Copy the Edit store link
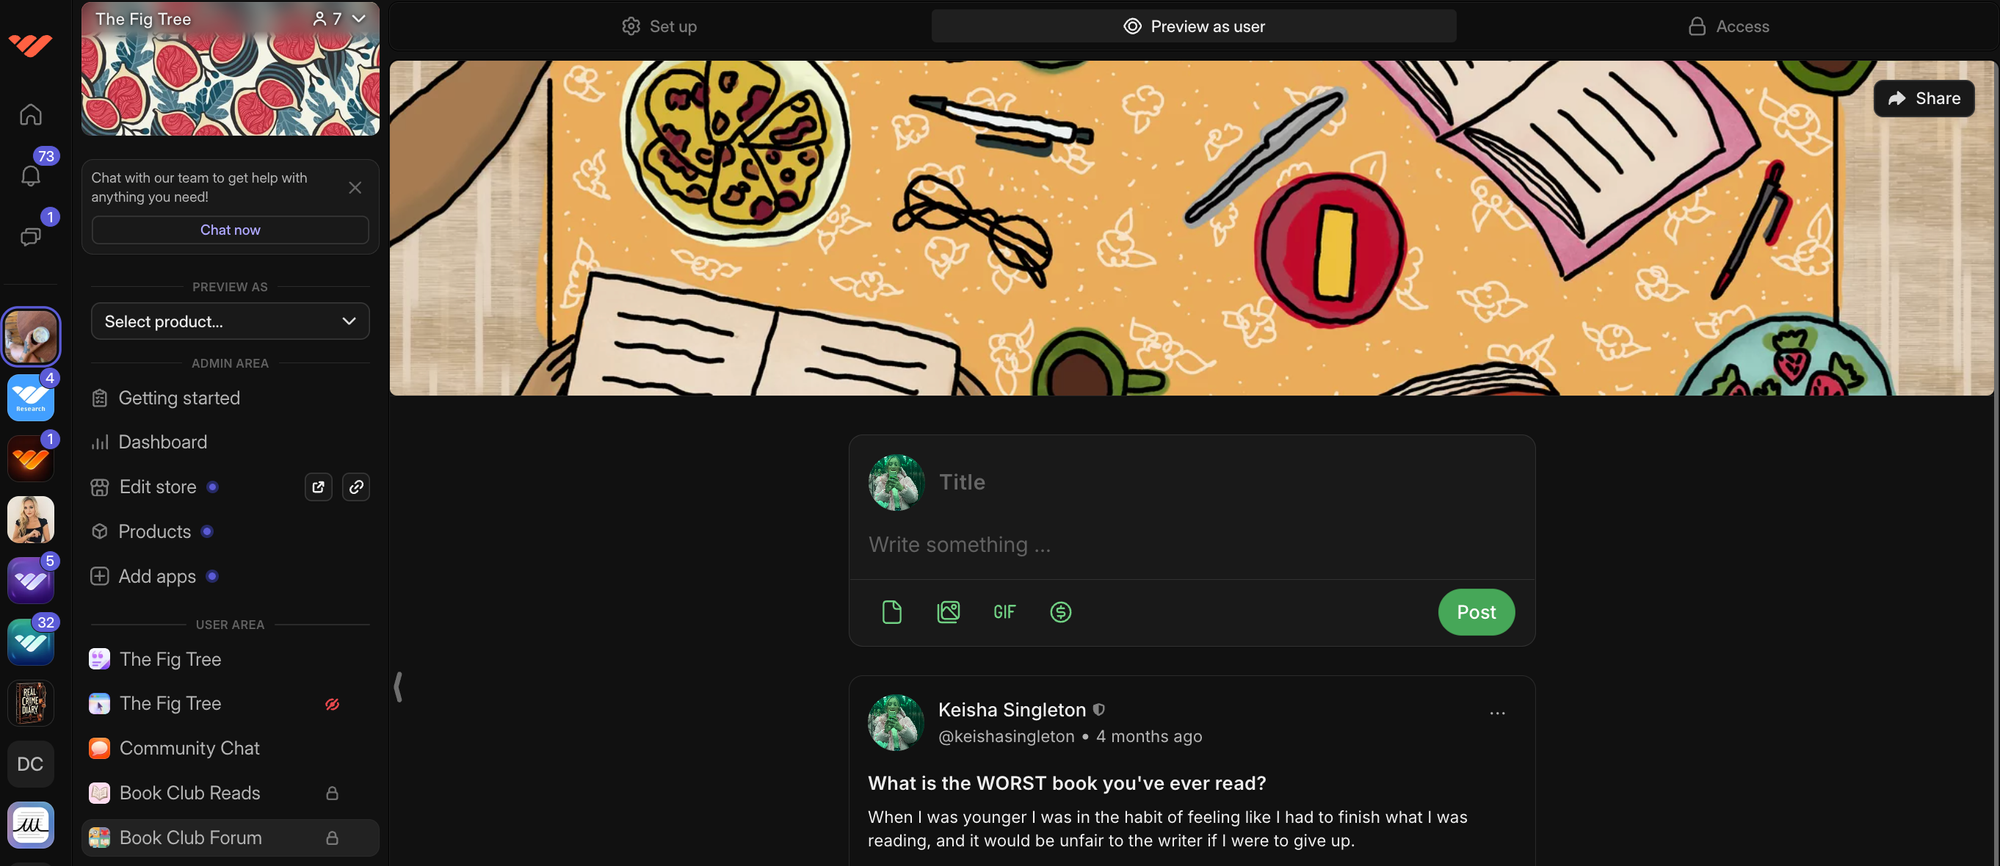Viewport: 2000px width, 866px height. pyautogui.click(x=356, y=487)
